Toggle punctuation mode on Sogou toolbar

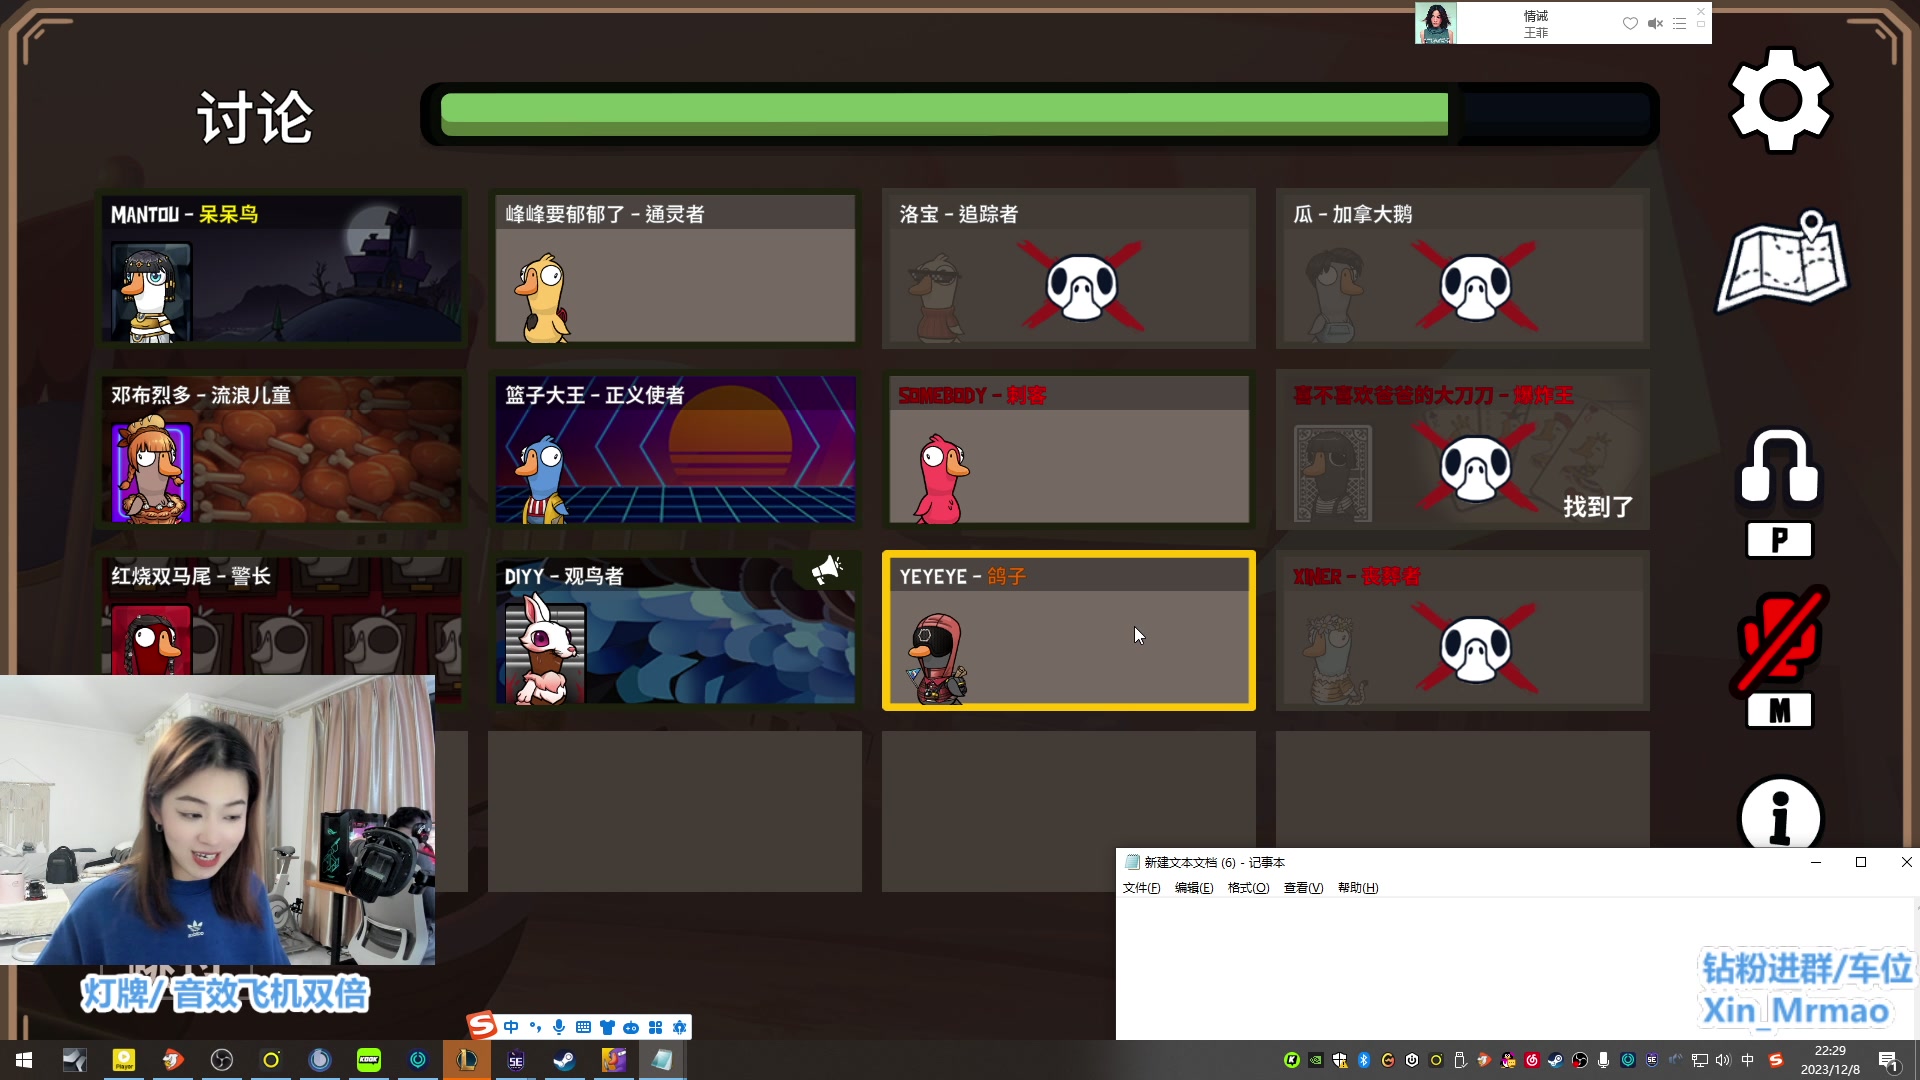(x=535, y=1027)
